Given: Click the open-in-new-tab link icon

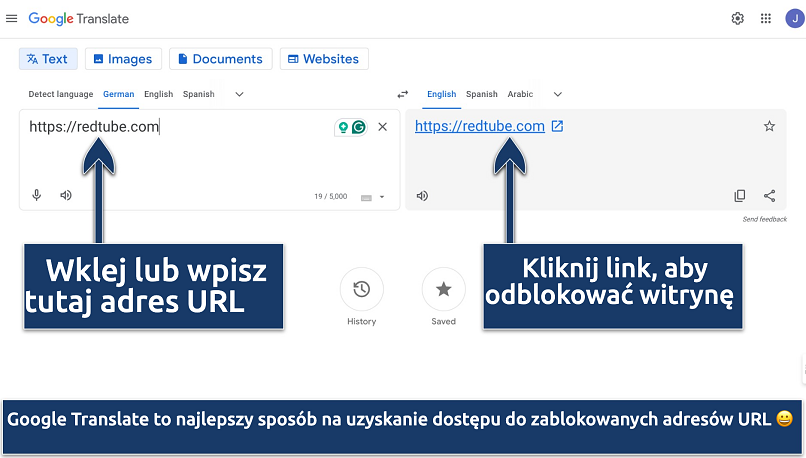Looking at the screenshot, I should pyautogui.click(x=557, y=126).
